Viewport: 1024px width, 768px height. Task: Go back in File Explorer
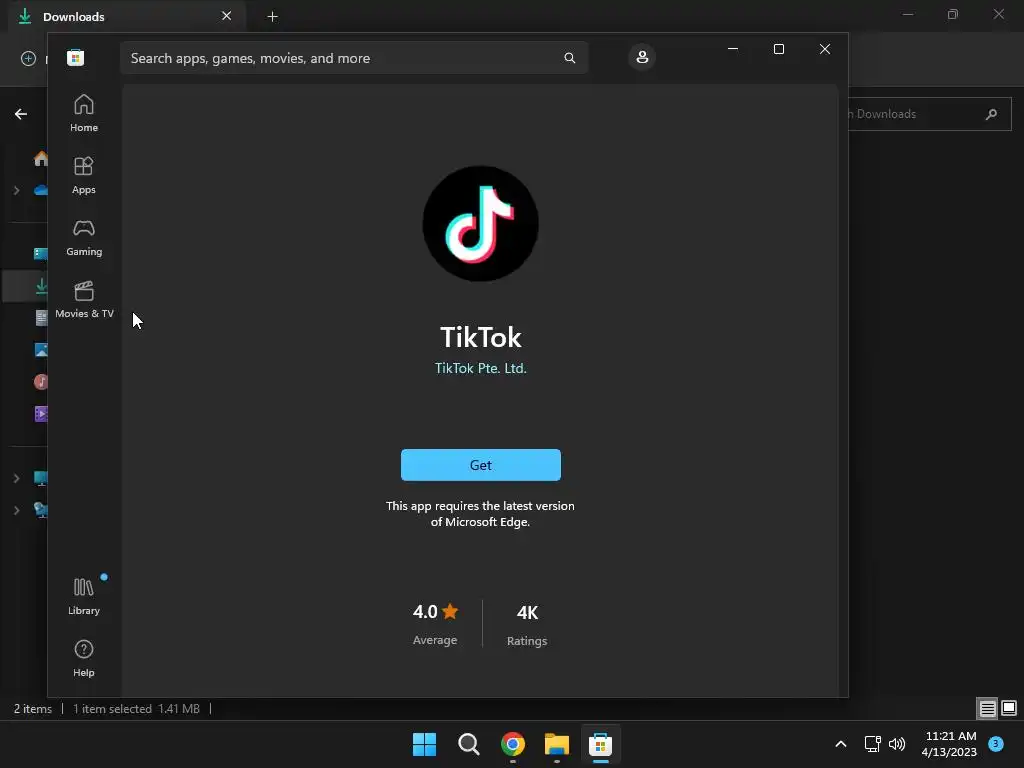click(21, 114)
